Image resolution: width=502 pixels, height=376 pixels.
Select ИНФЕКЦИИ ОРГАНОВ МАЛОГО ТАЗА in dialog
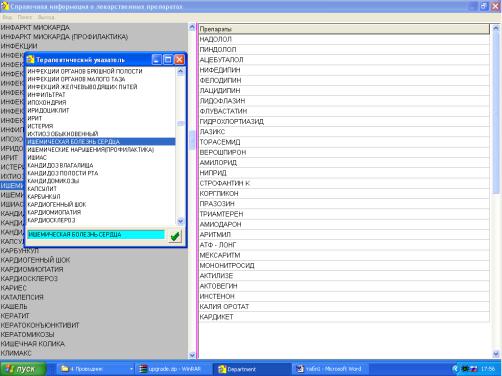(101, 79)
